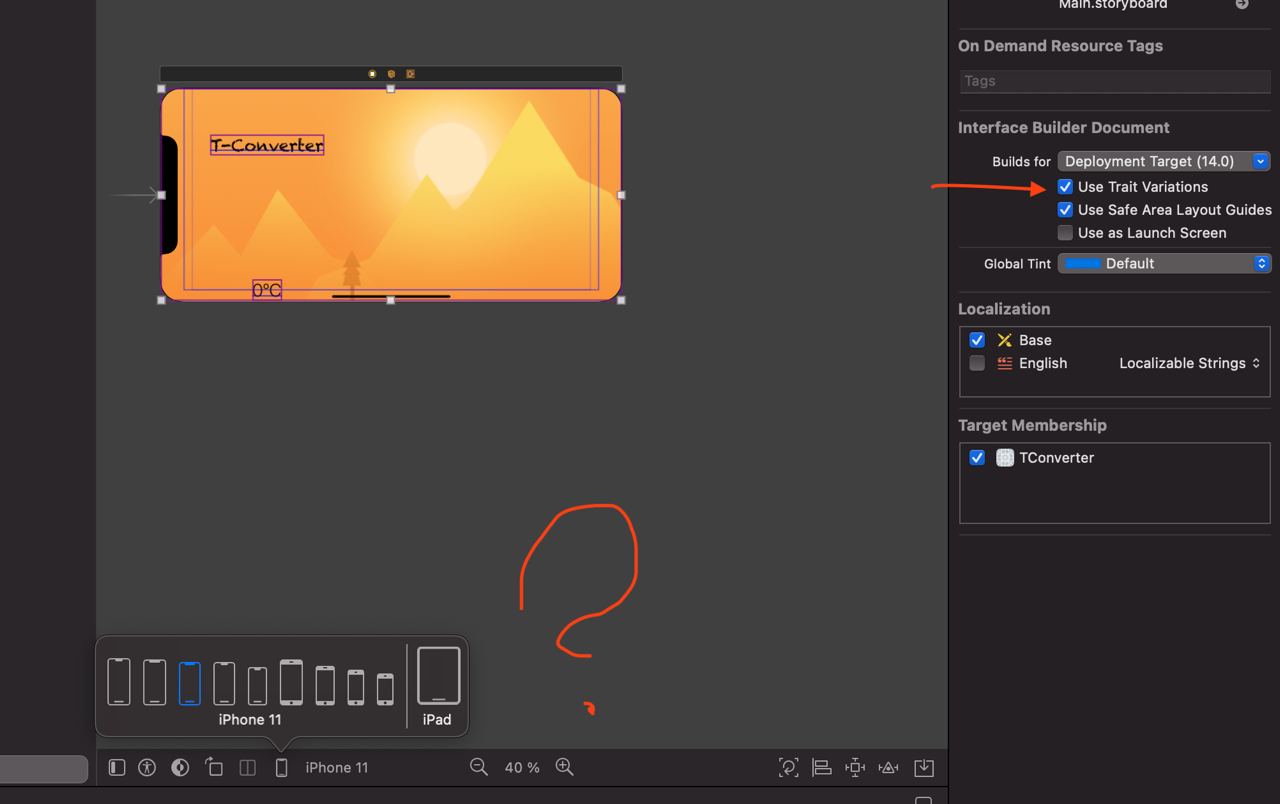
Task: Open the Builds for Deployment Target dropdown
Action: [x=1164, y=161]
